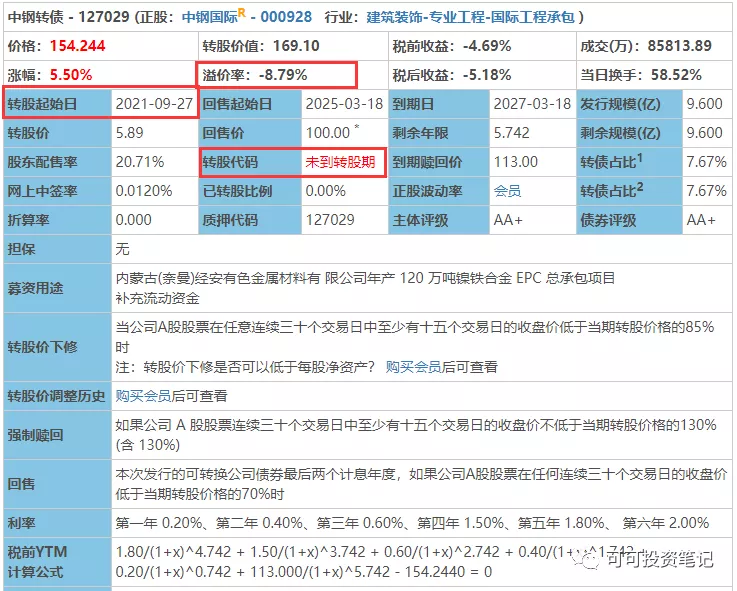Select the 溢价率 value -8.79%
The image size is (737, 591).
click(x=280, y=75)
